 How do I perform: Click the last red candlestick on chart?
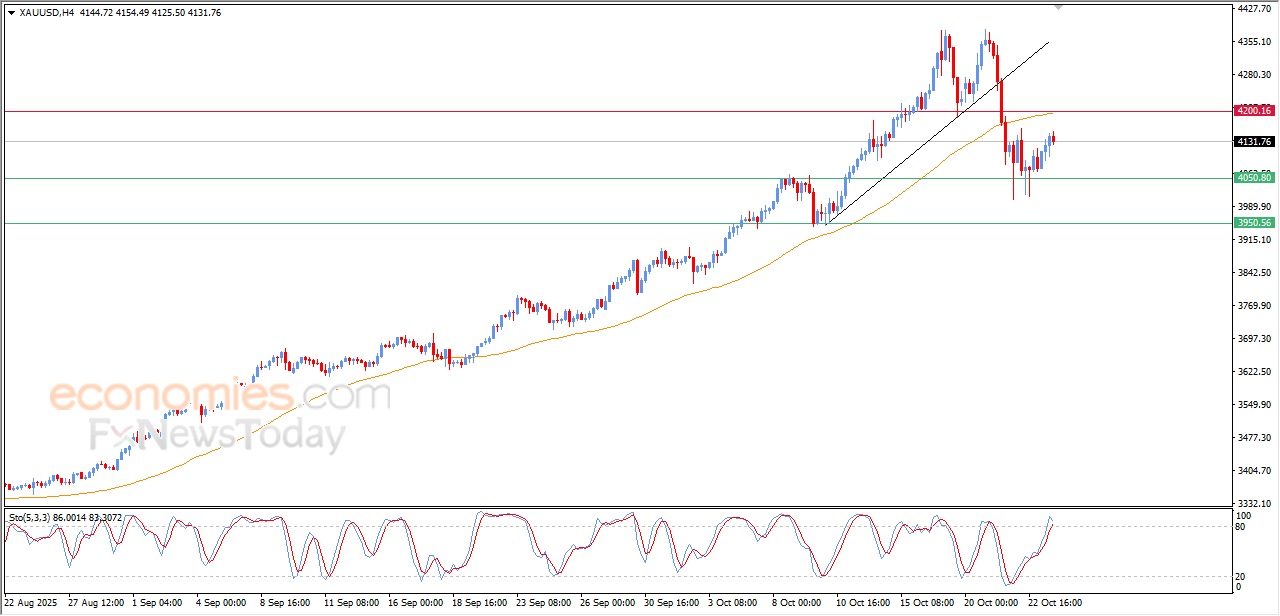tap(1053, 138)
